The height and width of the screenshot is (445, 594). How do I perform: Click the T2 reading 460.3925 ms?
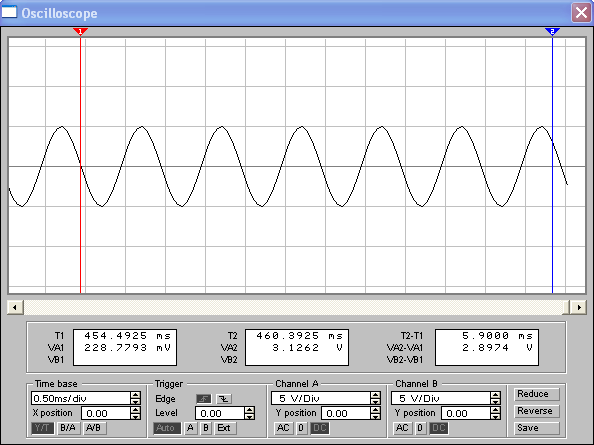coord(300,336)
